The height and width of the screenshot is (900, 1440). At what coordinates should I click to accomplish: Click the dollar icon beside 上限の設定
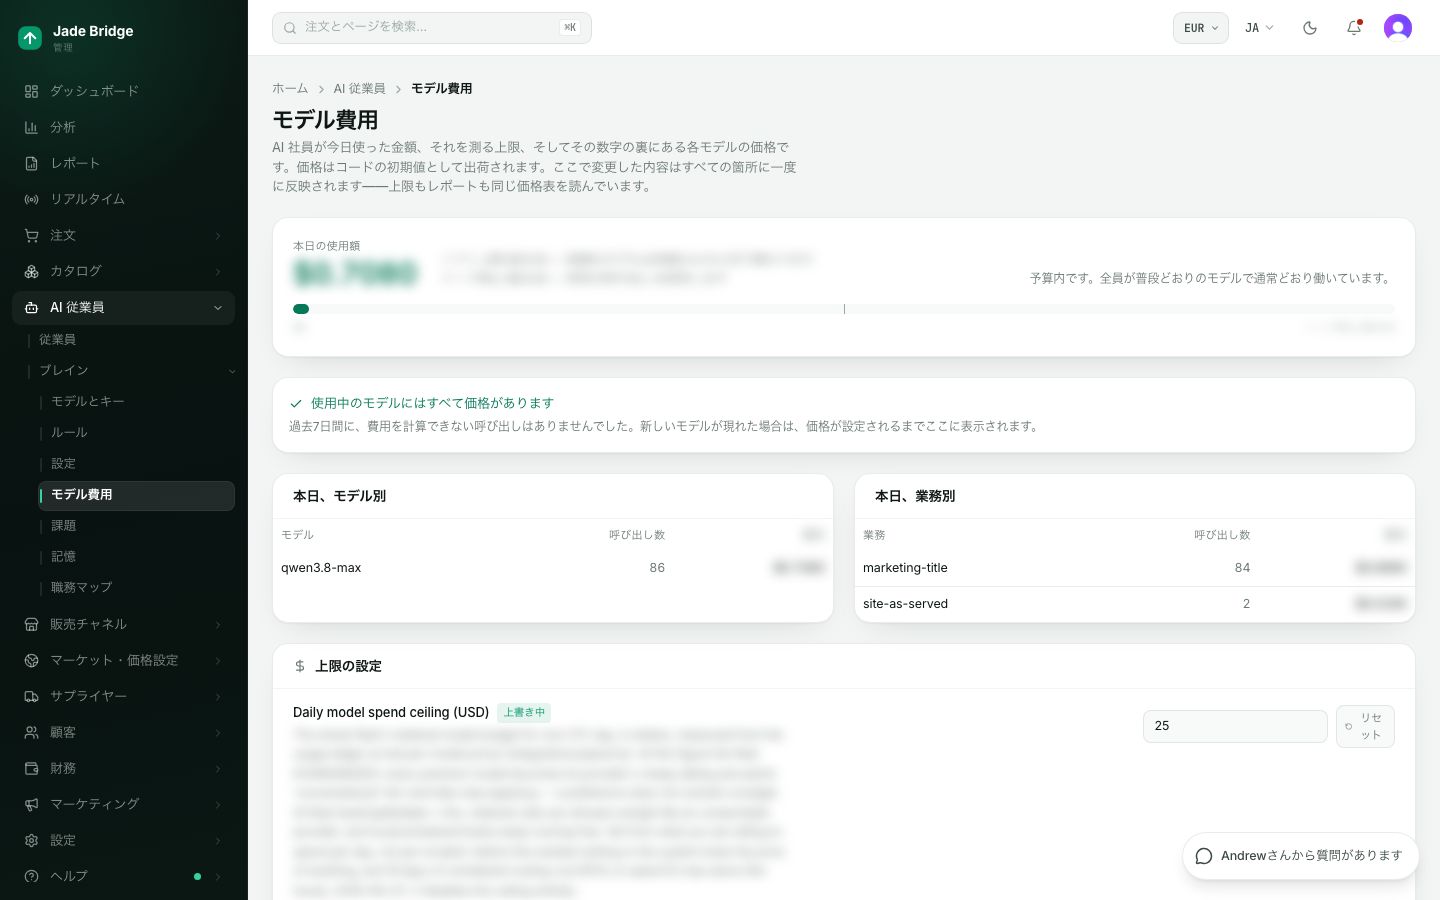tap(299, 666)
